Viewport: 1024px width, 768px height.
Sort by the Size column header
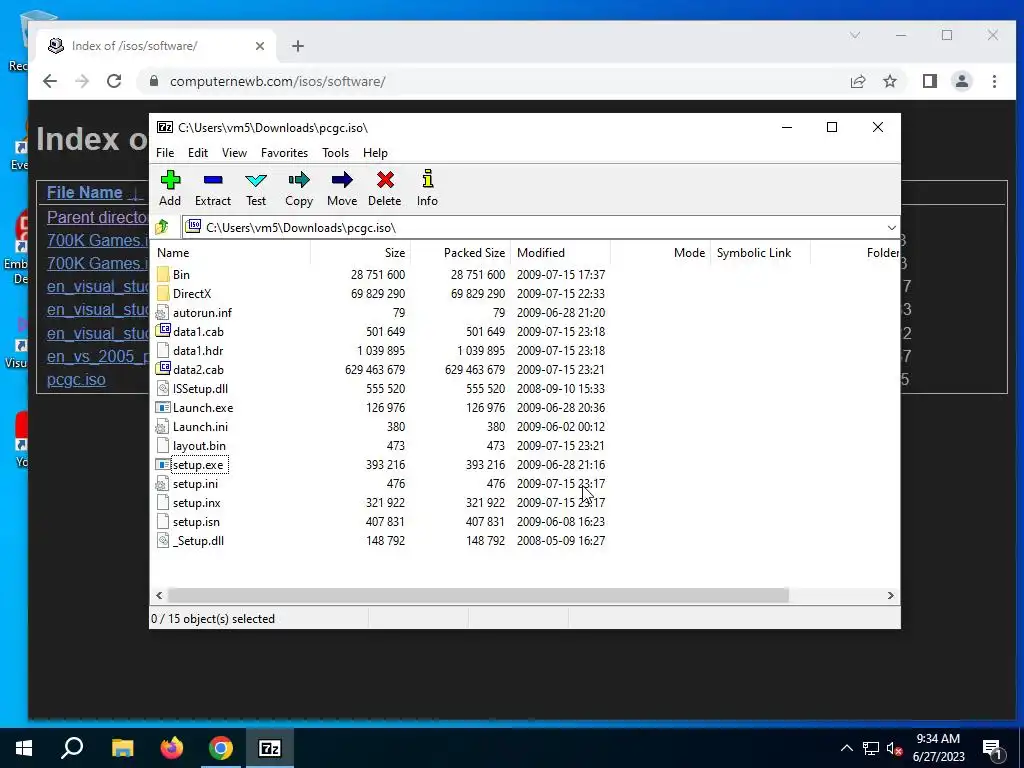point(360,253)
